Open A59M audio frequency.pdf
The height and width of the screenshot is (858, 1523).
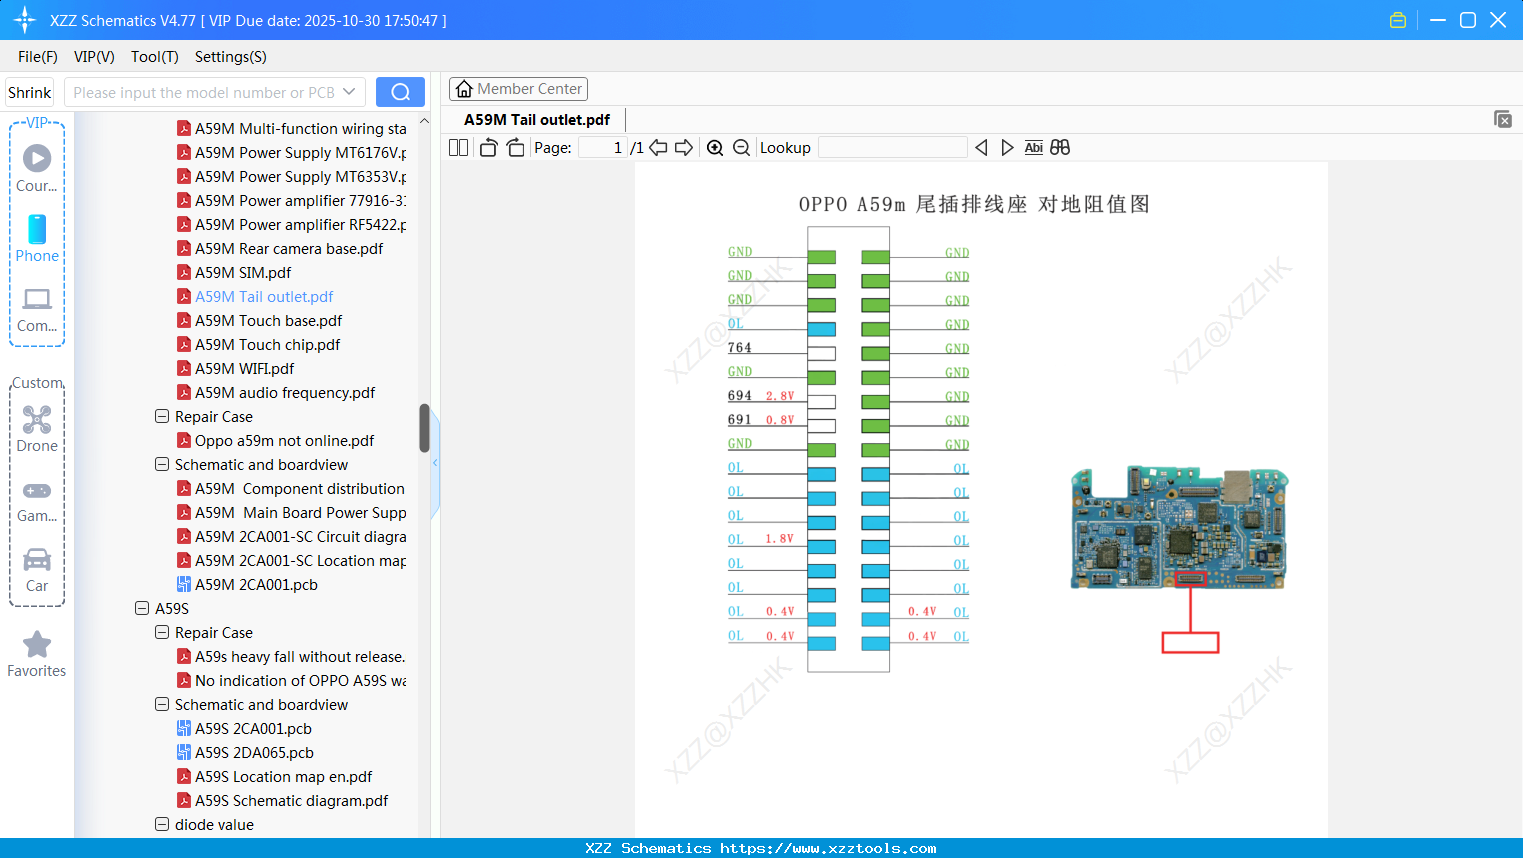pos(276,393)
